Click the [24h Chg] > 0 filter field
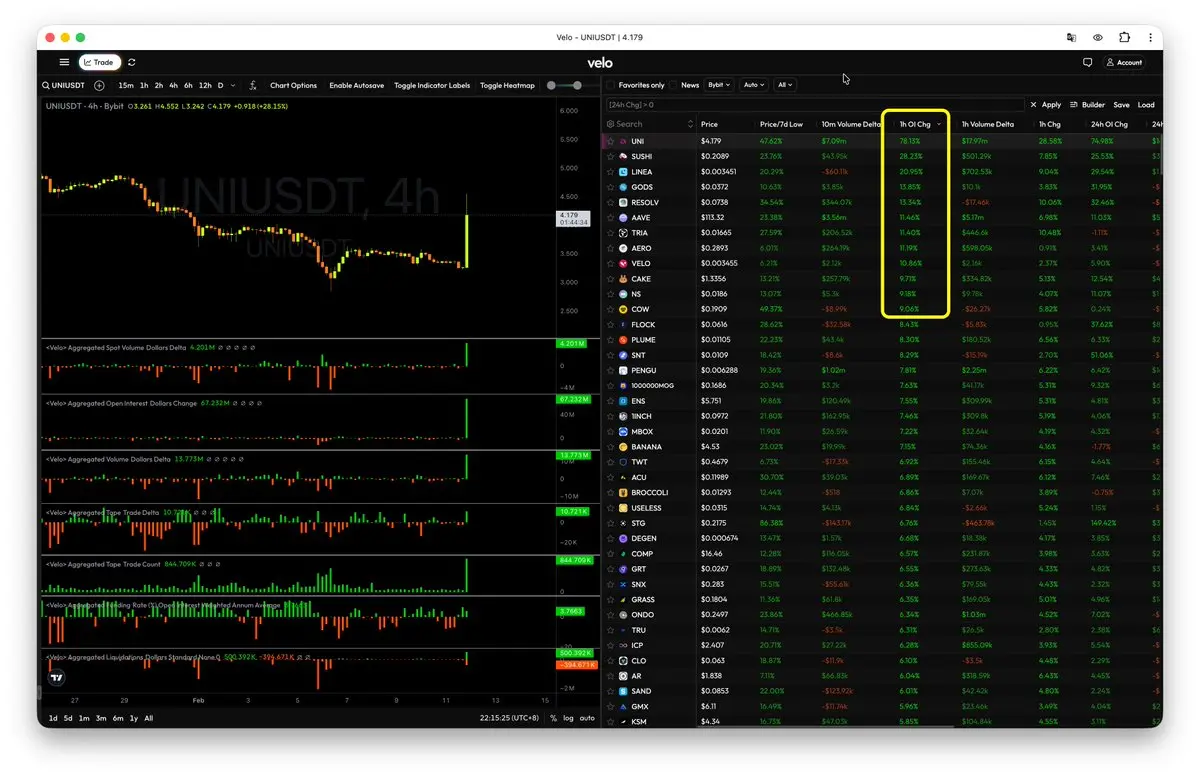This screenshot has height=777, width=1200. coord(816,104)
